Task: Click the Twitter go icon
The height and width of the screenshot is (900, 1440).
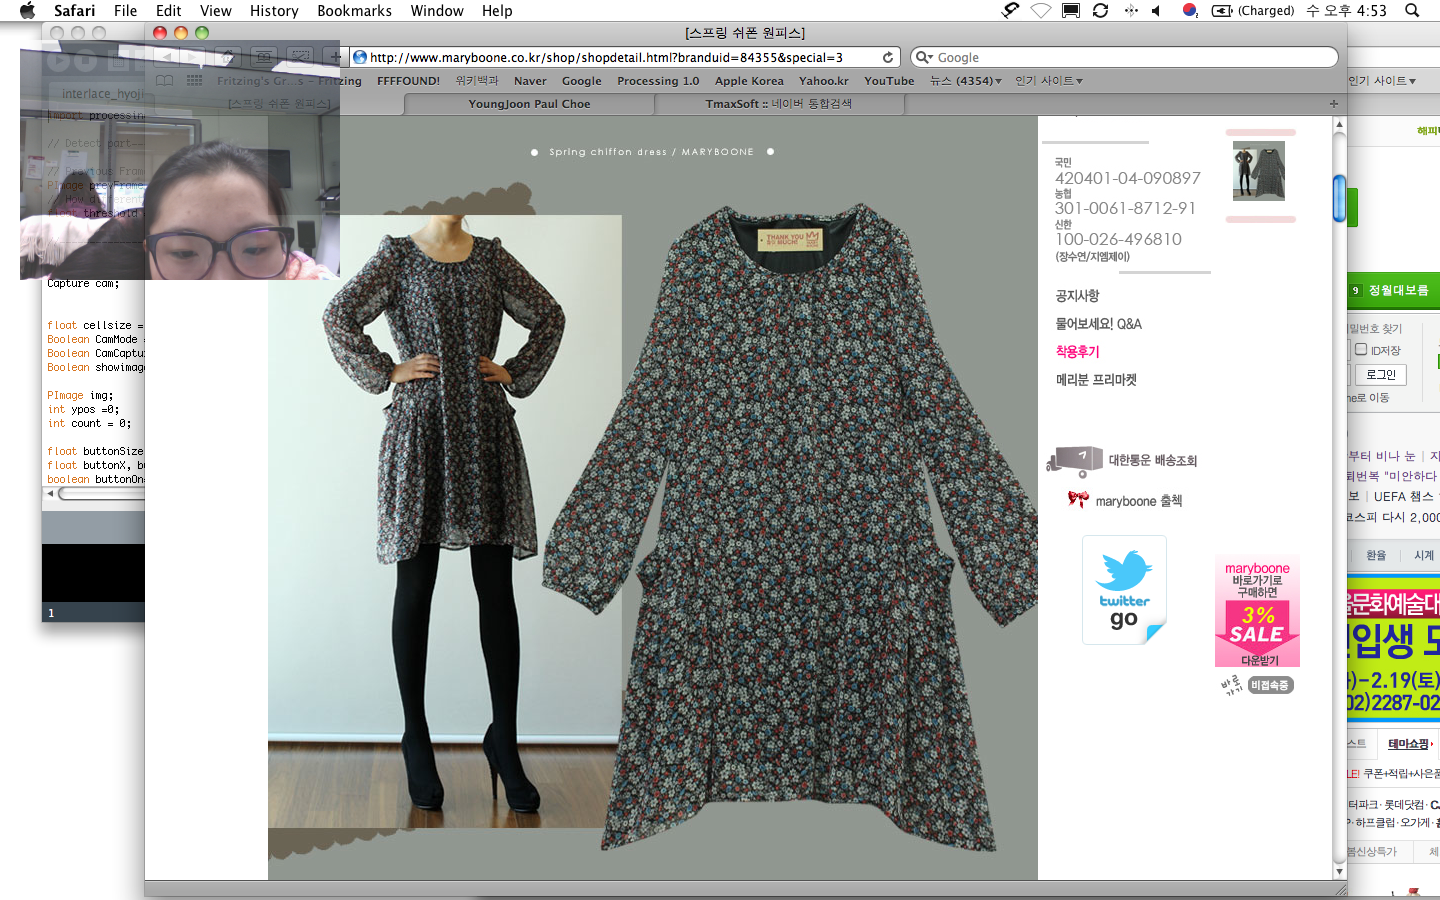Action: (1124, 590)
